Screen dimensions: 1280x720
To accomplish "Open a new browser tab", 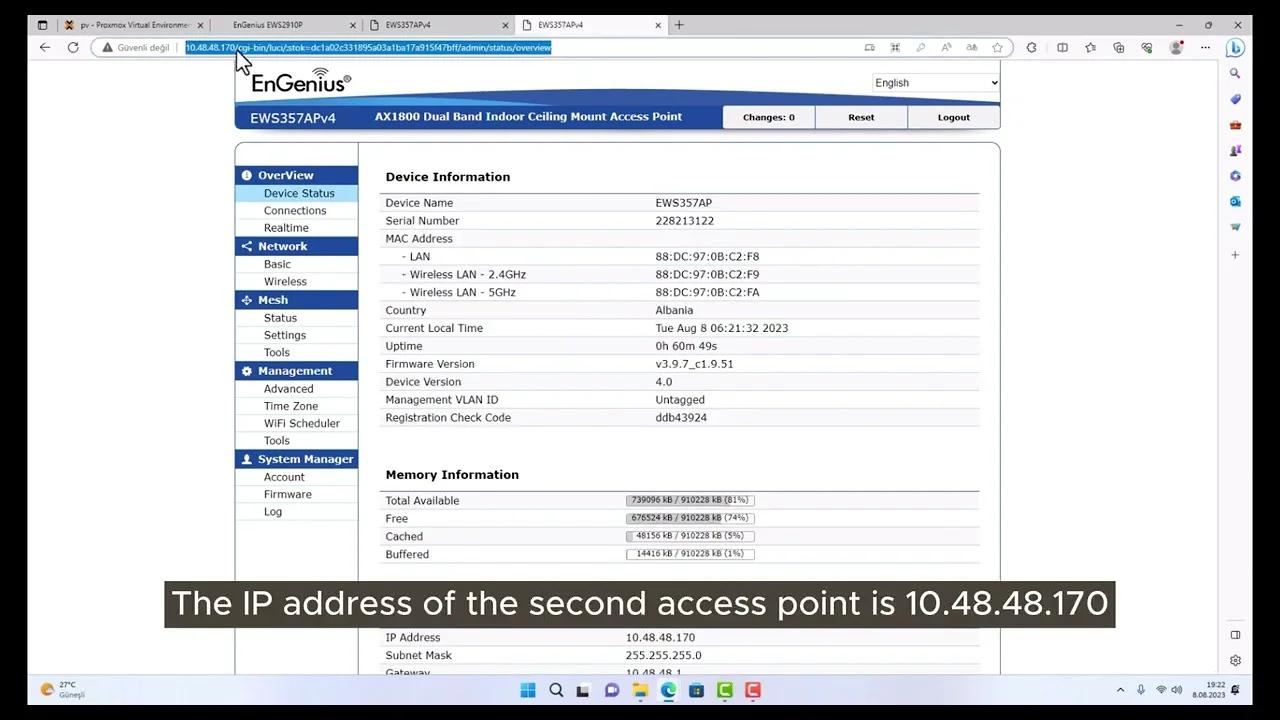I will [x=679, y=25].
